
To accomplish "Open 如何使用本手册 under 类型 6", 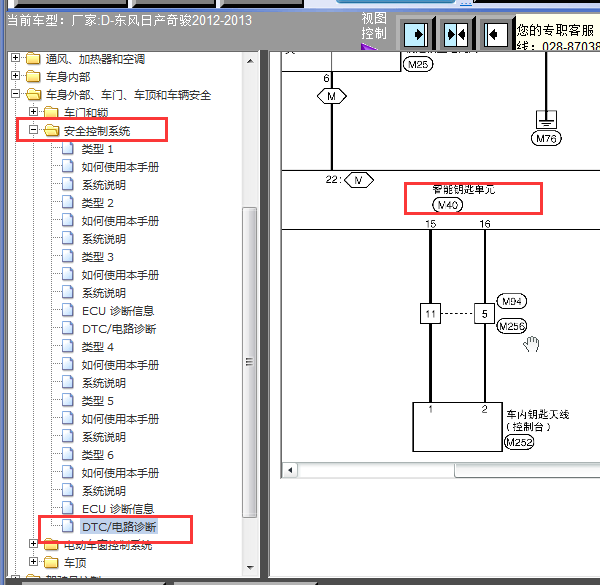I will (120, 473).
